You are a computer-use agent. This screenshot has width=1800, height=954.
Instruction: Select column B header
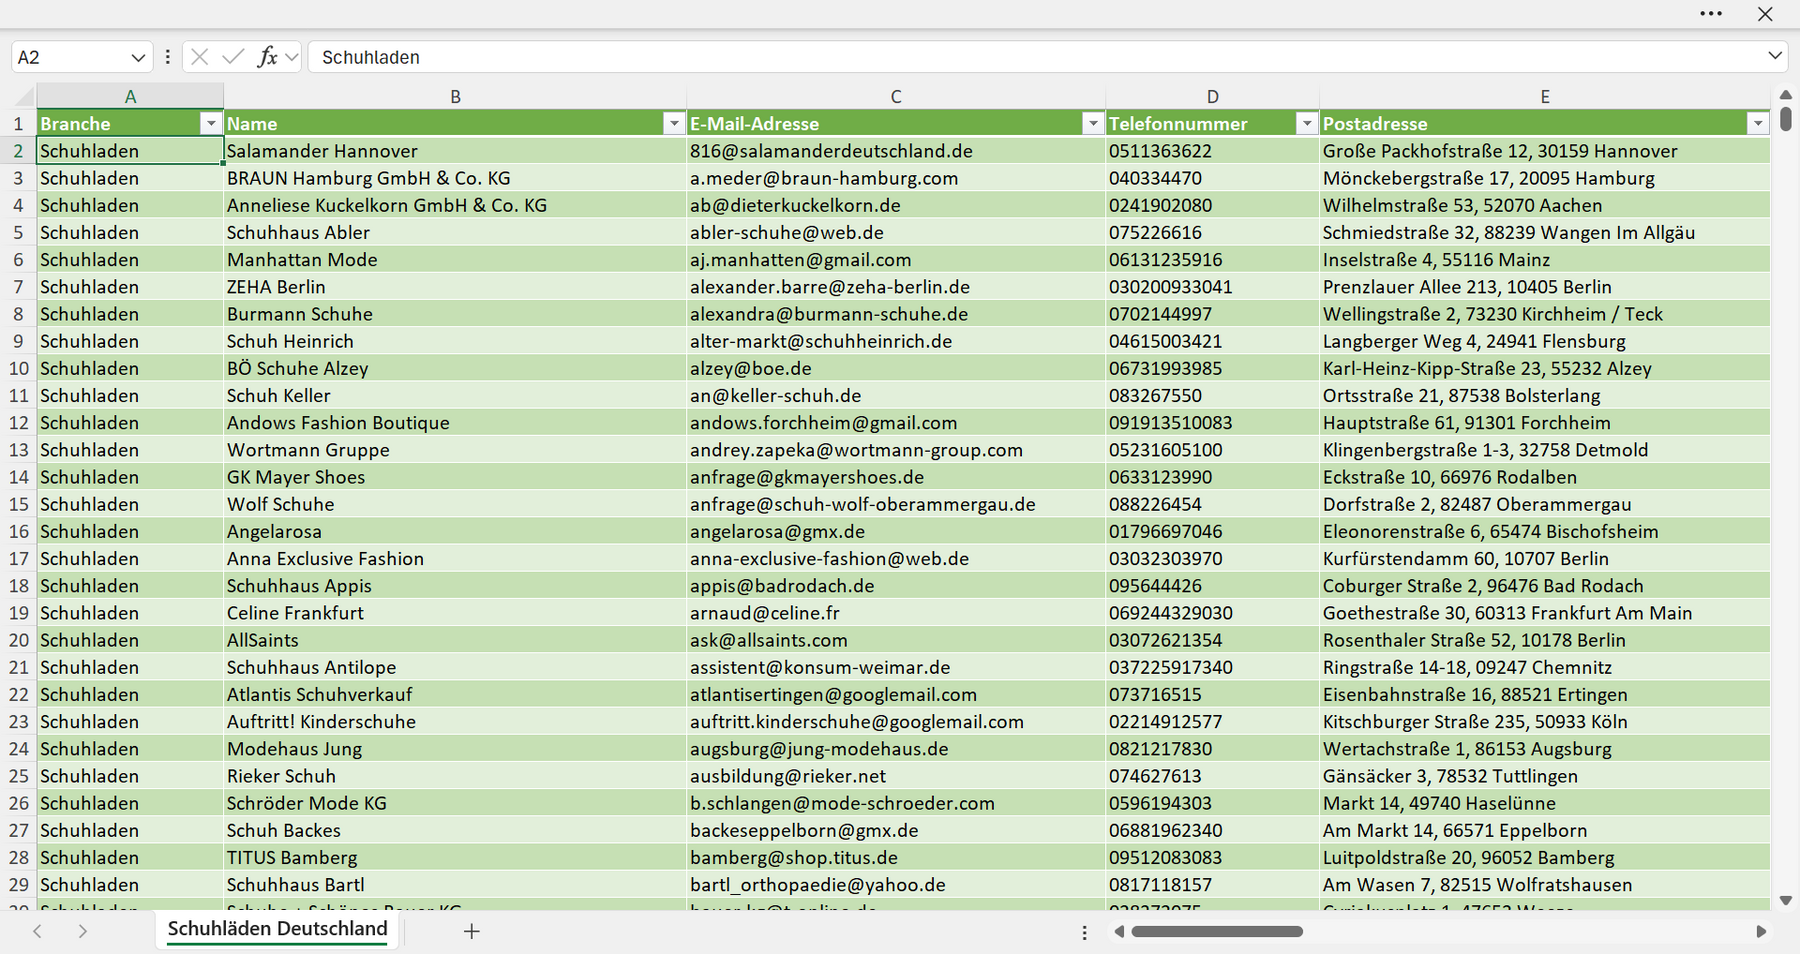click(455, 97)
